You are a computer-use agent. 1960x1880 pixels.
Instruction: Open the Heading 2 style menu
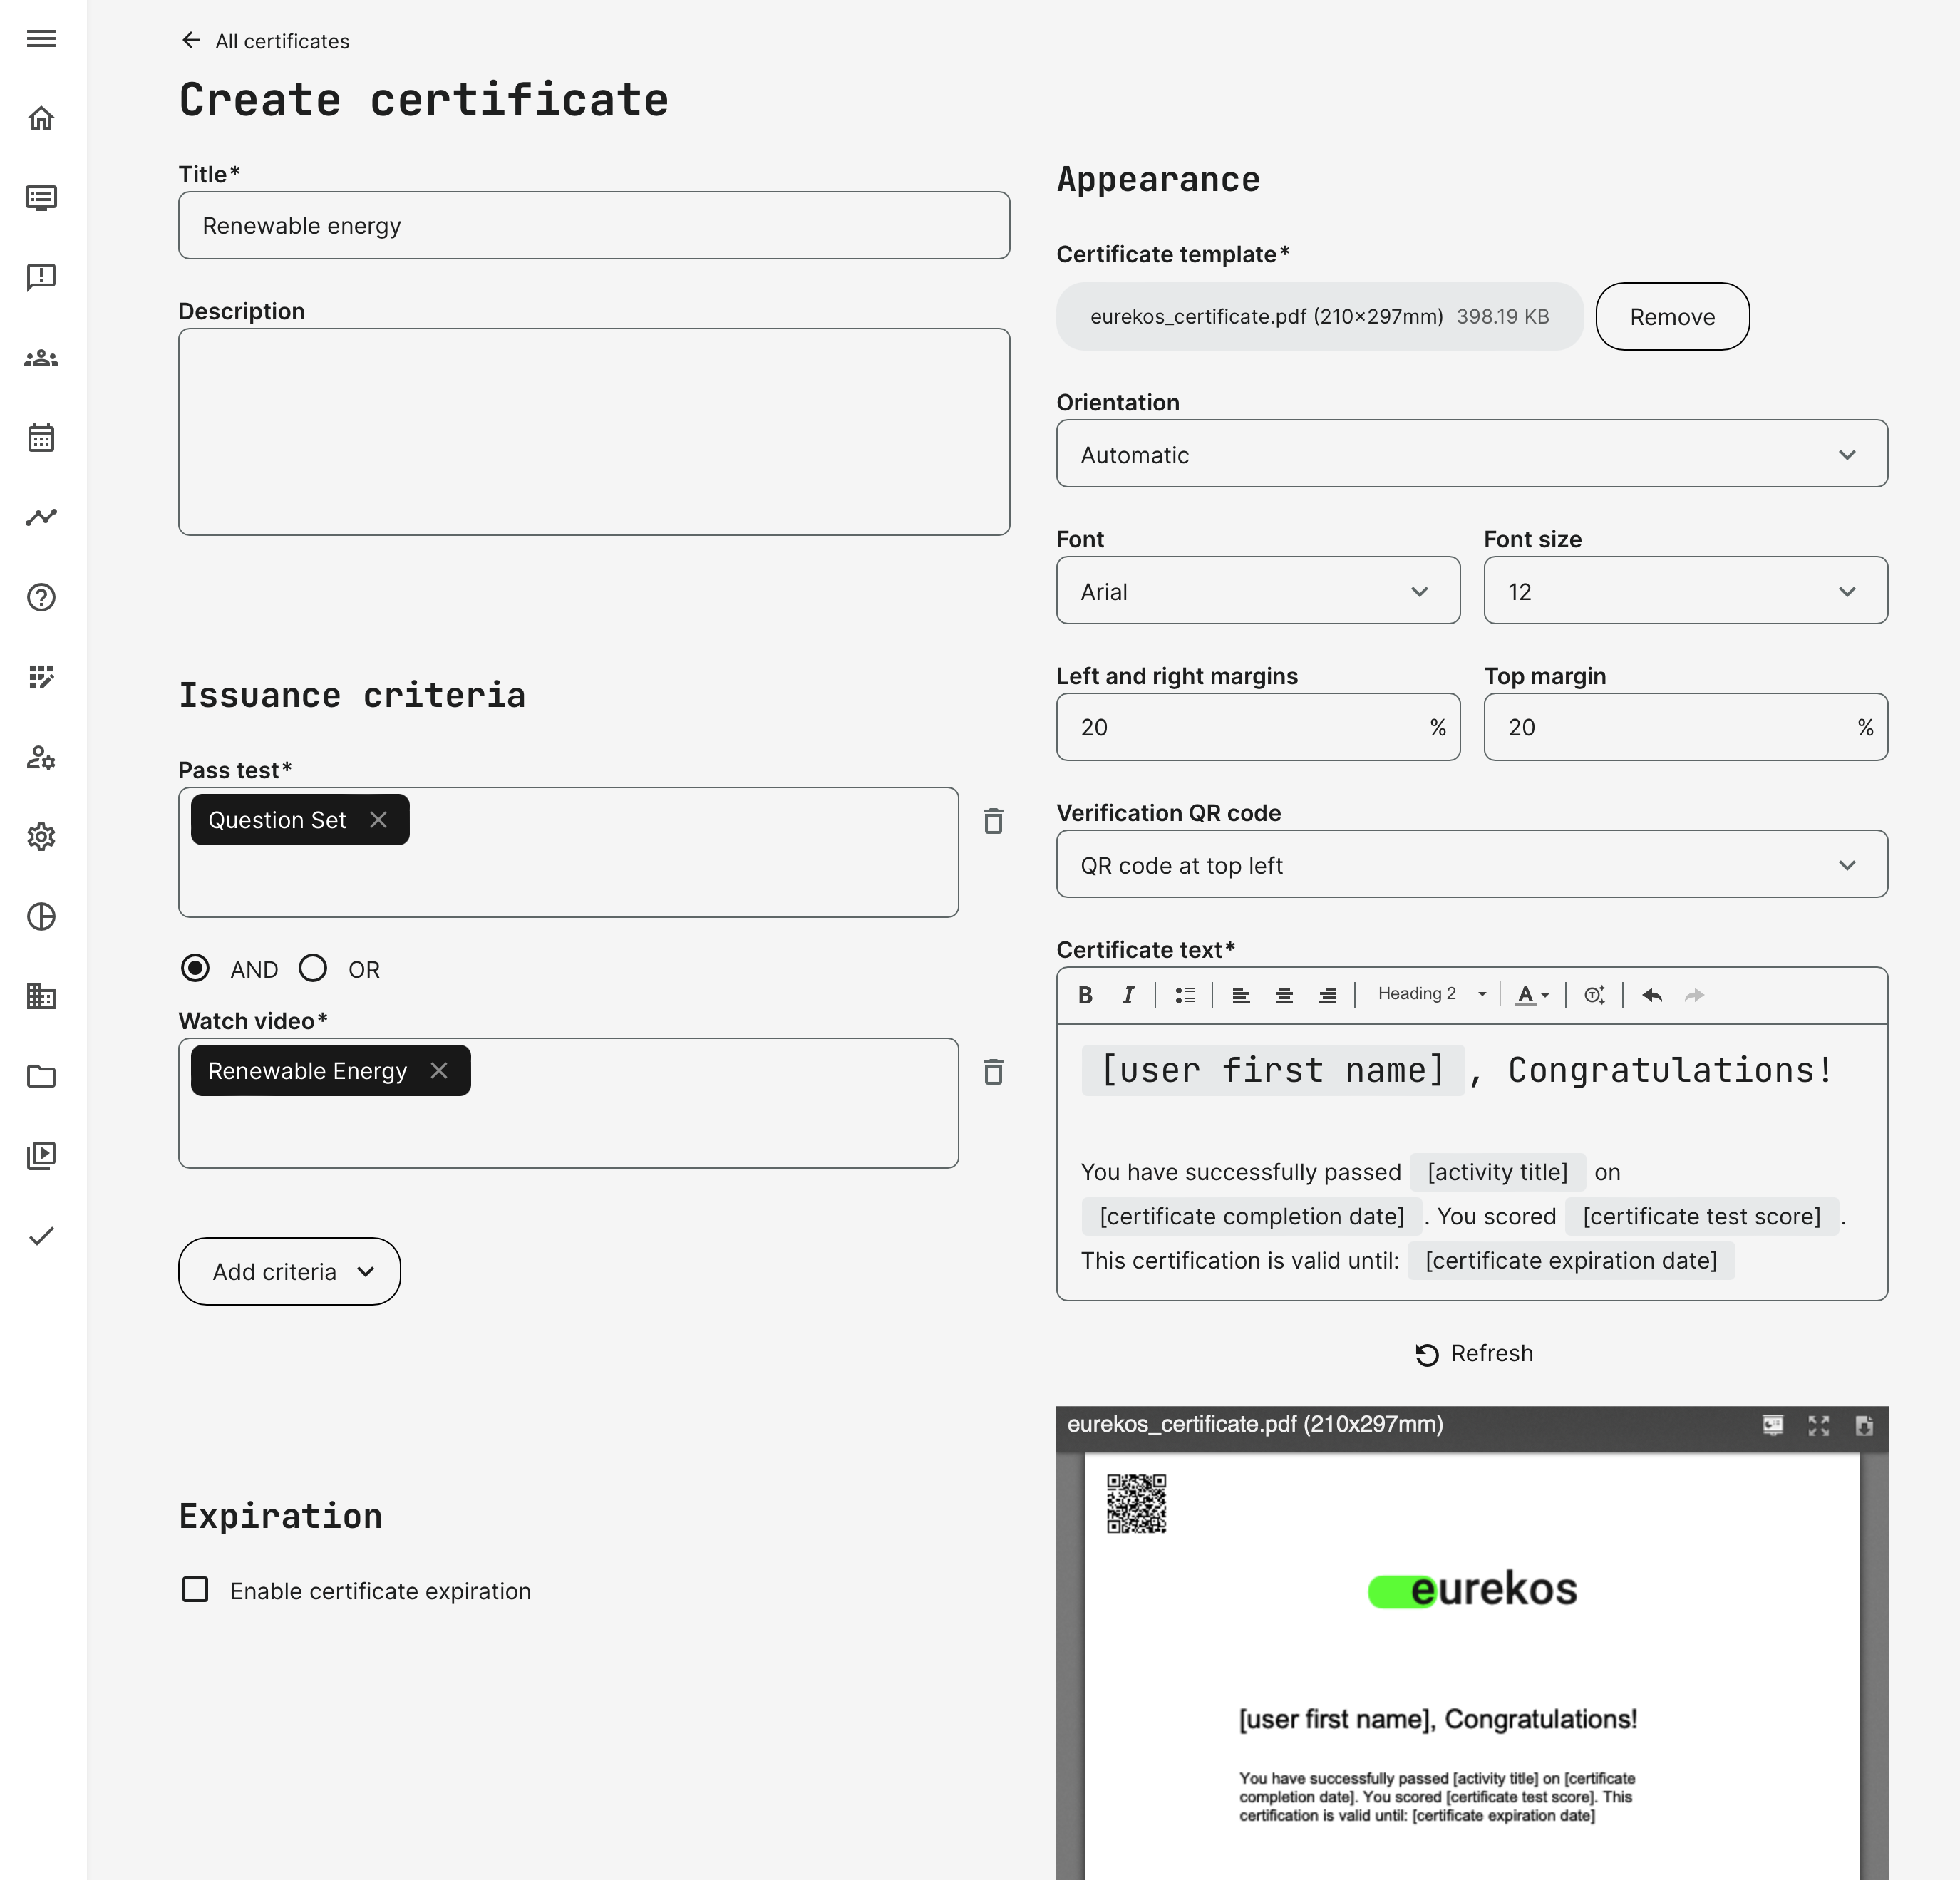pyautogui.click(x=1430, y=994)
